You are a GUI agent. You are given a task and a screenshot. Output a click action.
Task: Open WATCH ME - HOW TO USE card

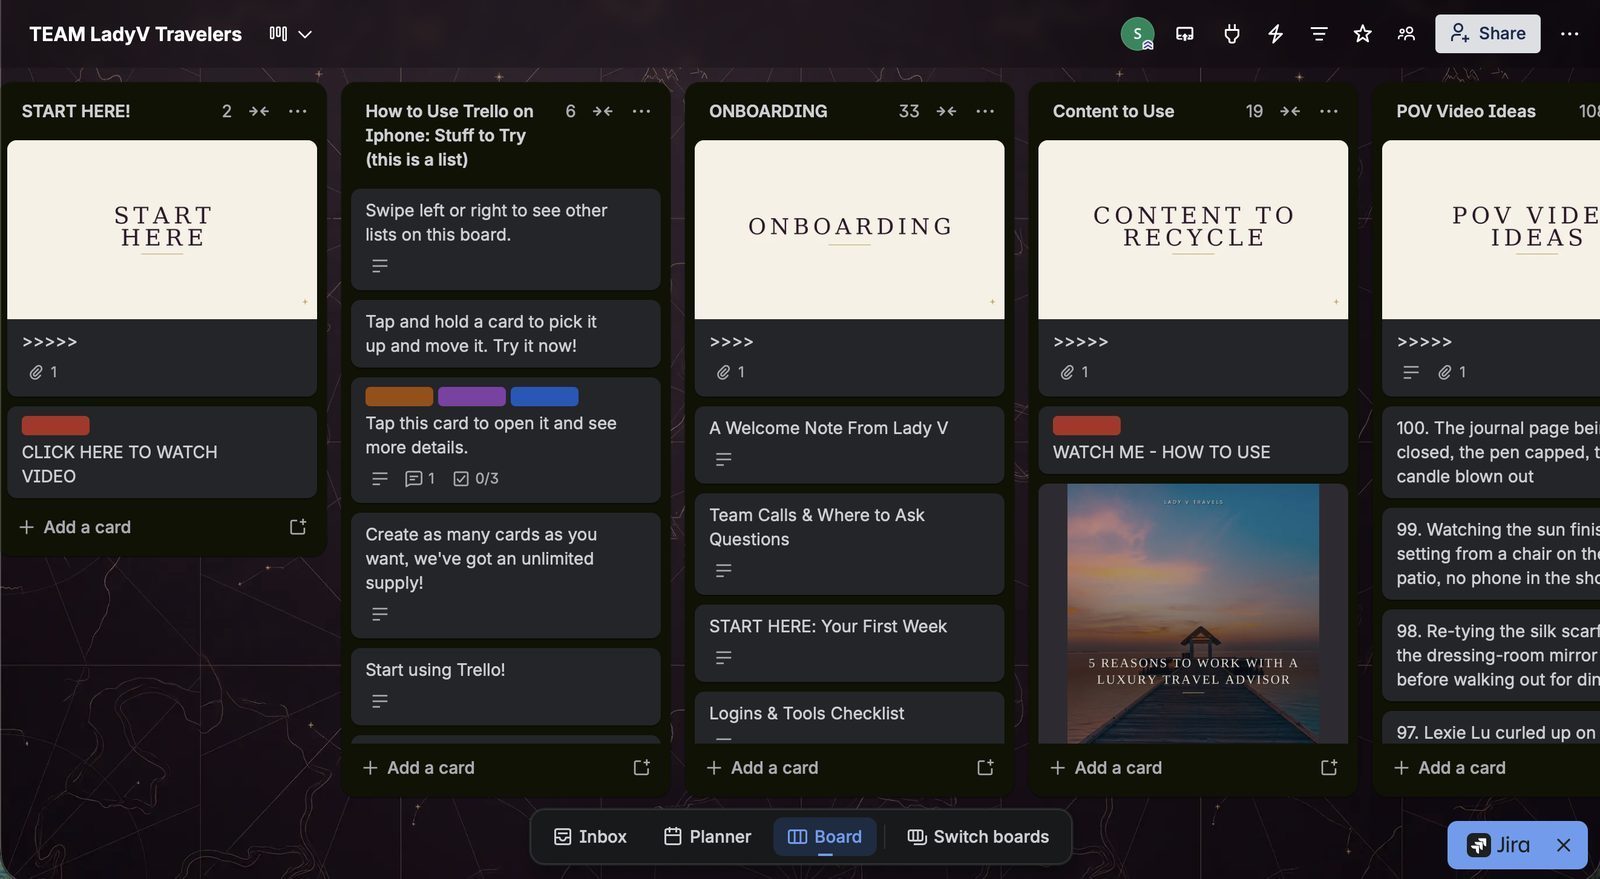coord(1193,440)
